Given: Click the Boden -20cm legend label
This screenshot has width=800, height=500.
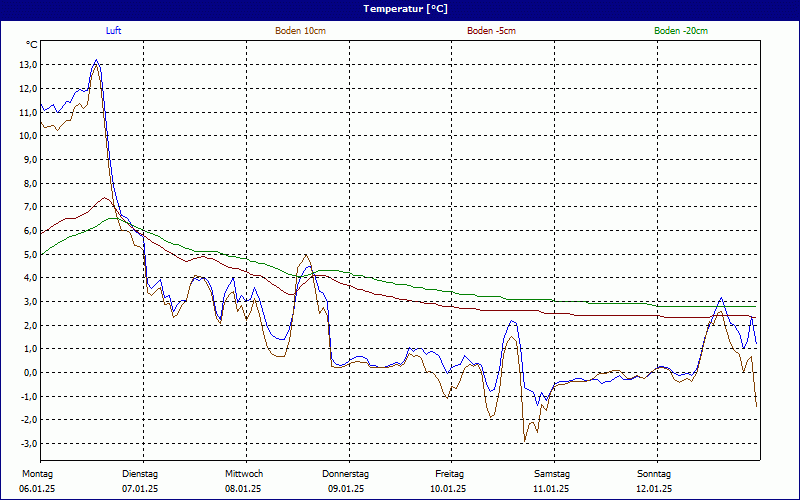Looking at the screenshot, I should 681,31.
